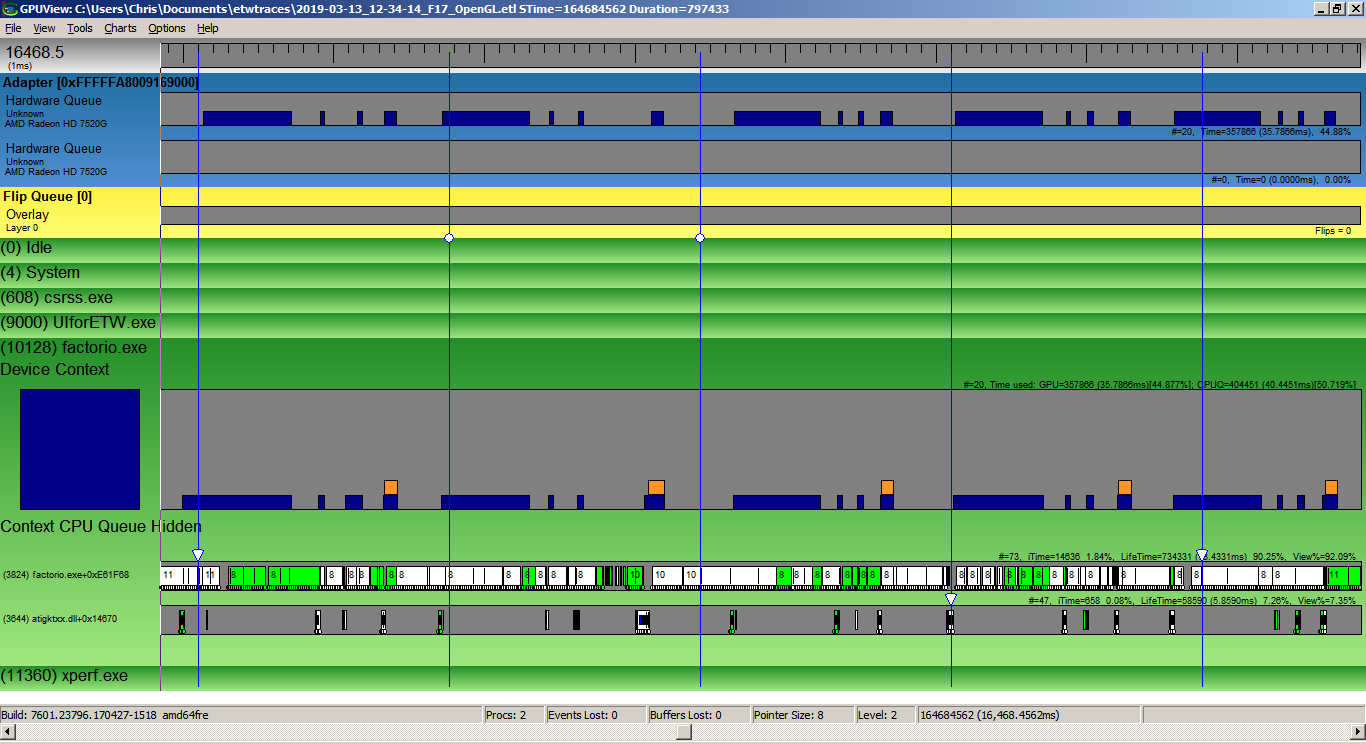
Task: Expand the (11360) xperf.exe process row
Action: click(x=64, y=676)
